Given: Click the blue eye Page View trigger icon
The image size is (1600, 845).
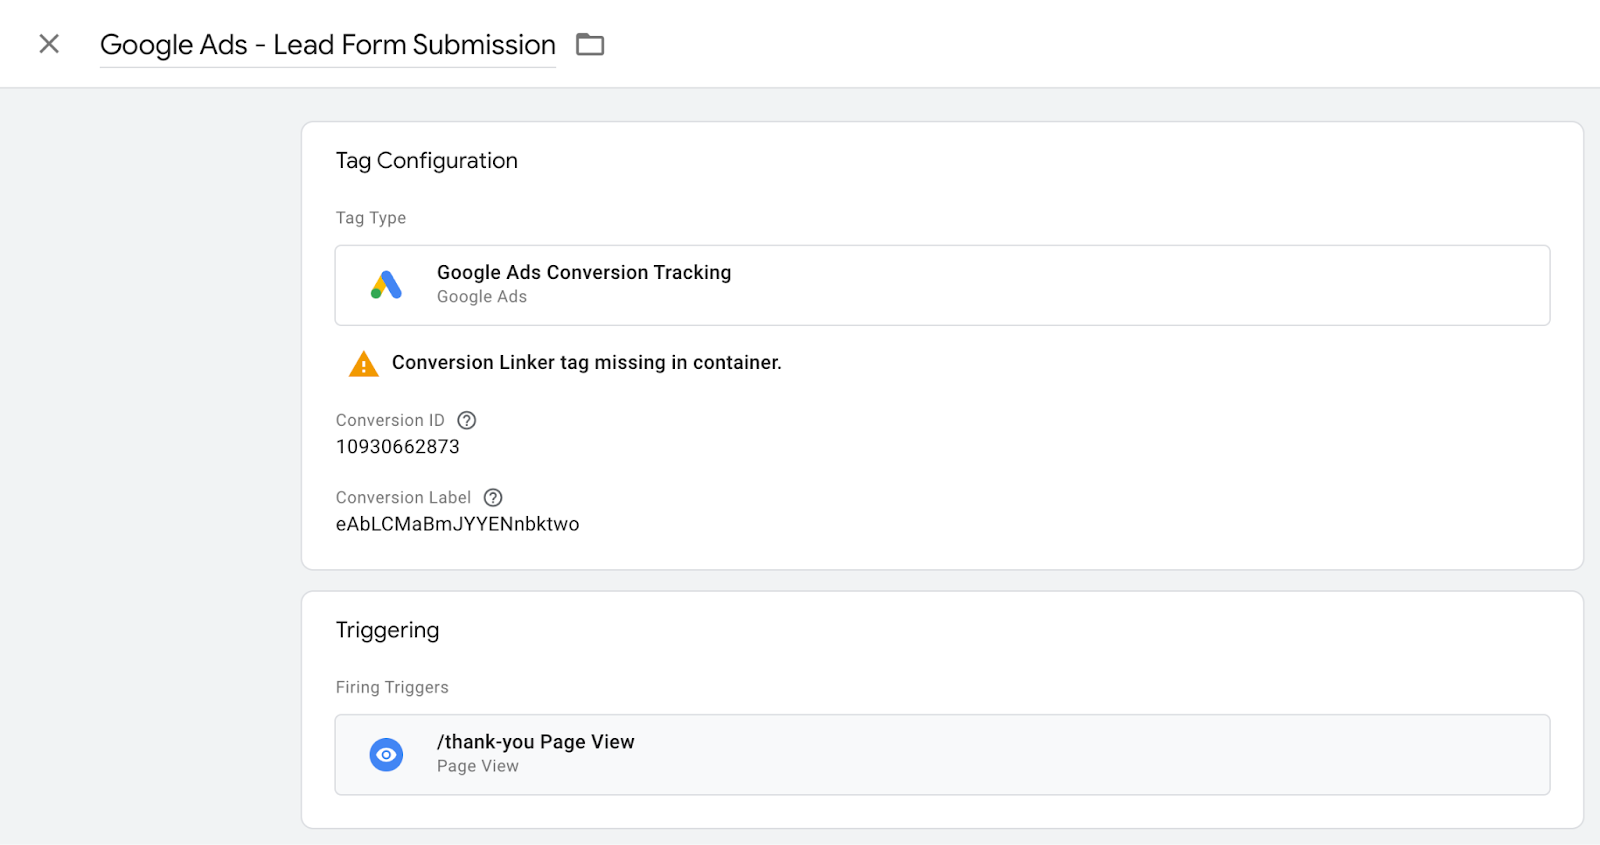Looking at the screenshot, I should pyautogui.click(x=386, y=755).
